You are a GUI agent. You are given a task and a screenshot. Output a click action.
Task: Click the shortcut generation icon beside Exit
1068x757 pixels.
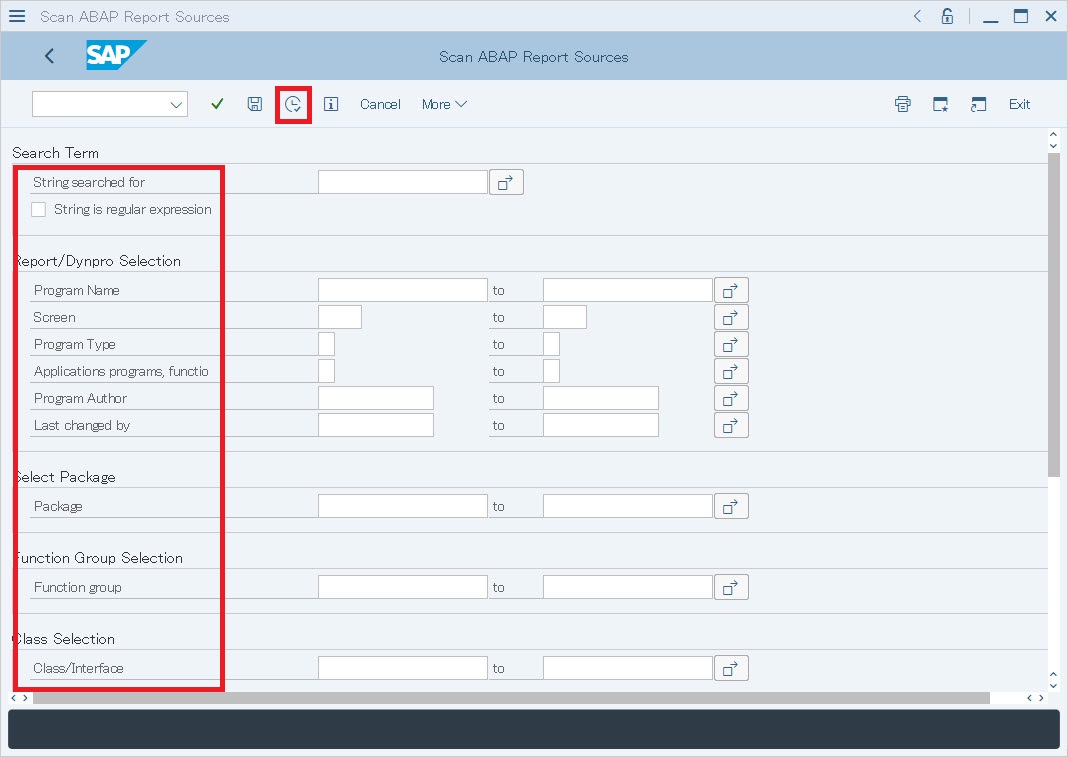[x=979, y=104]
